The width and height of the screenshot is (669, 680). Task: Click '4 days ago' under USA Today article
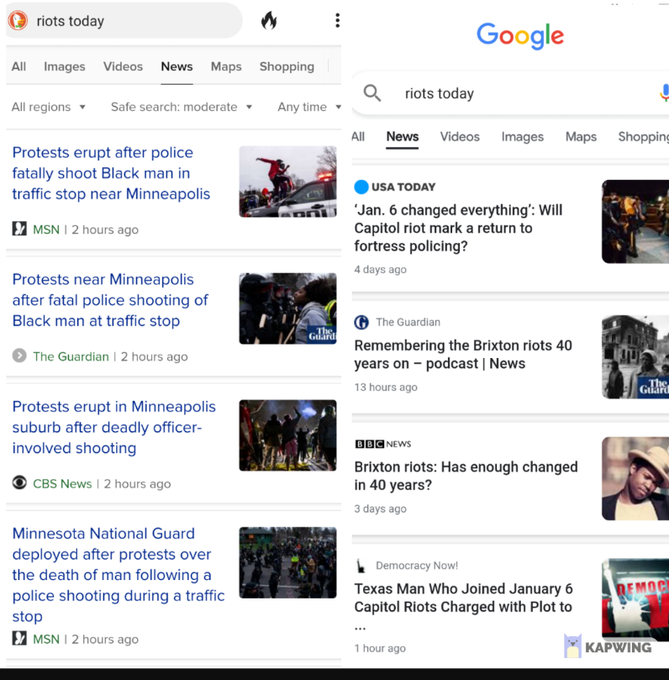click(x=380, y=269)
